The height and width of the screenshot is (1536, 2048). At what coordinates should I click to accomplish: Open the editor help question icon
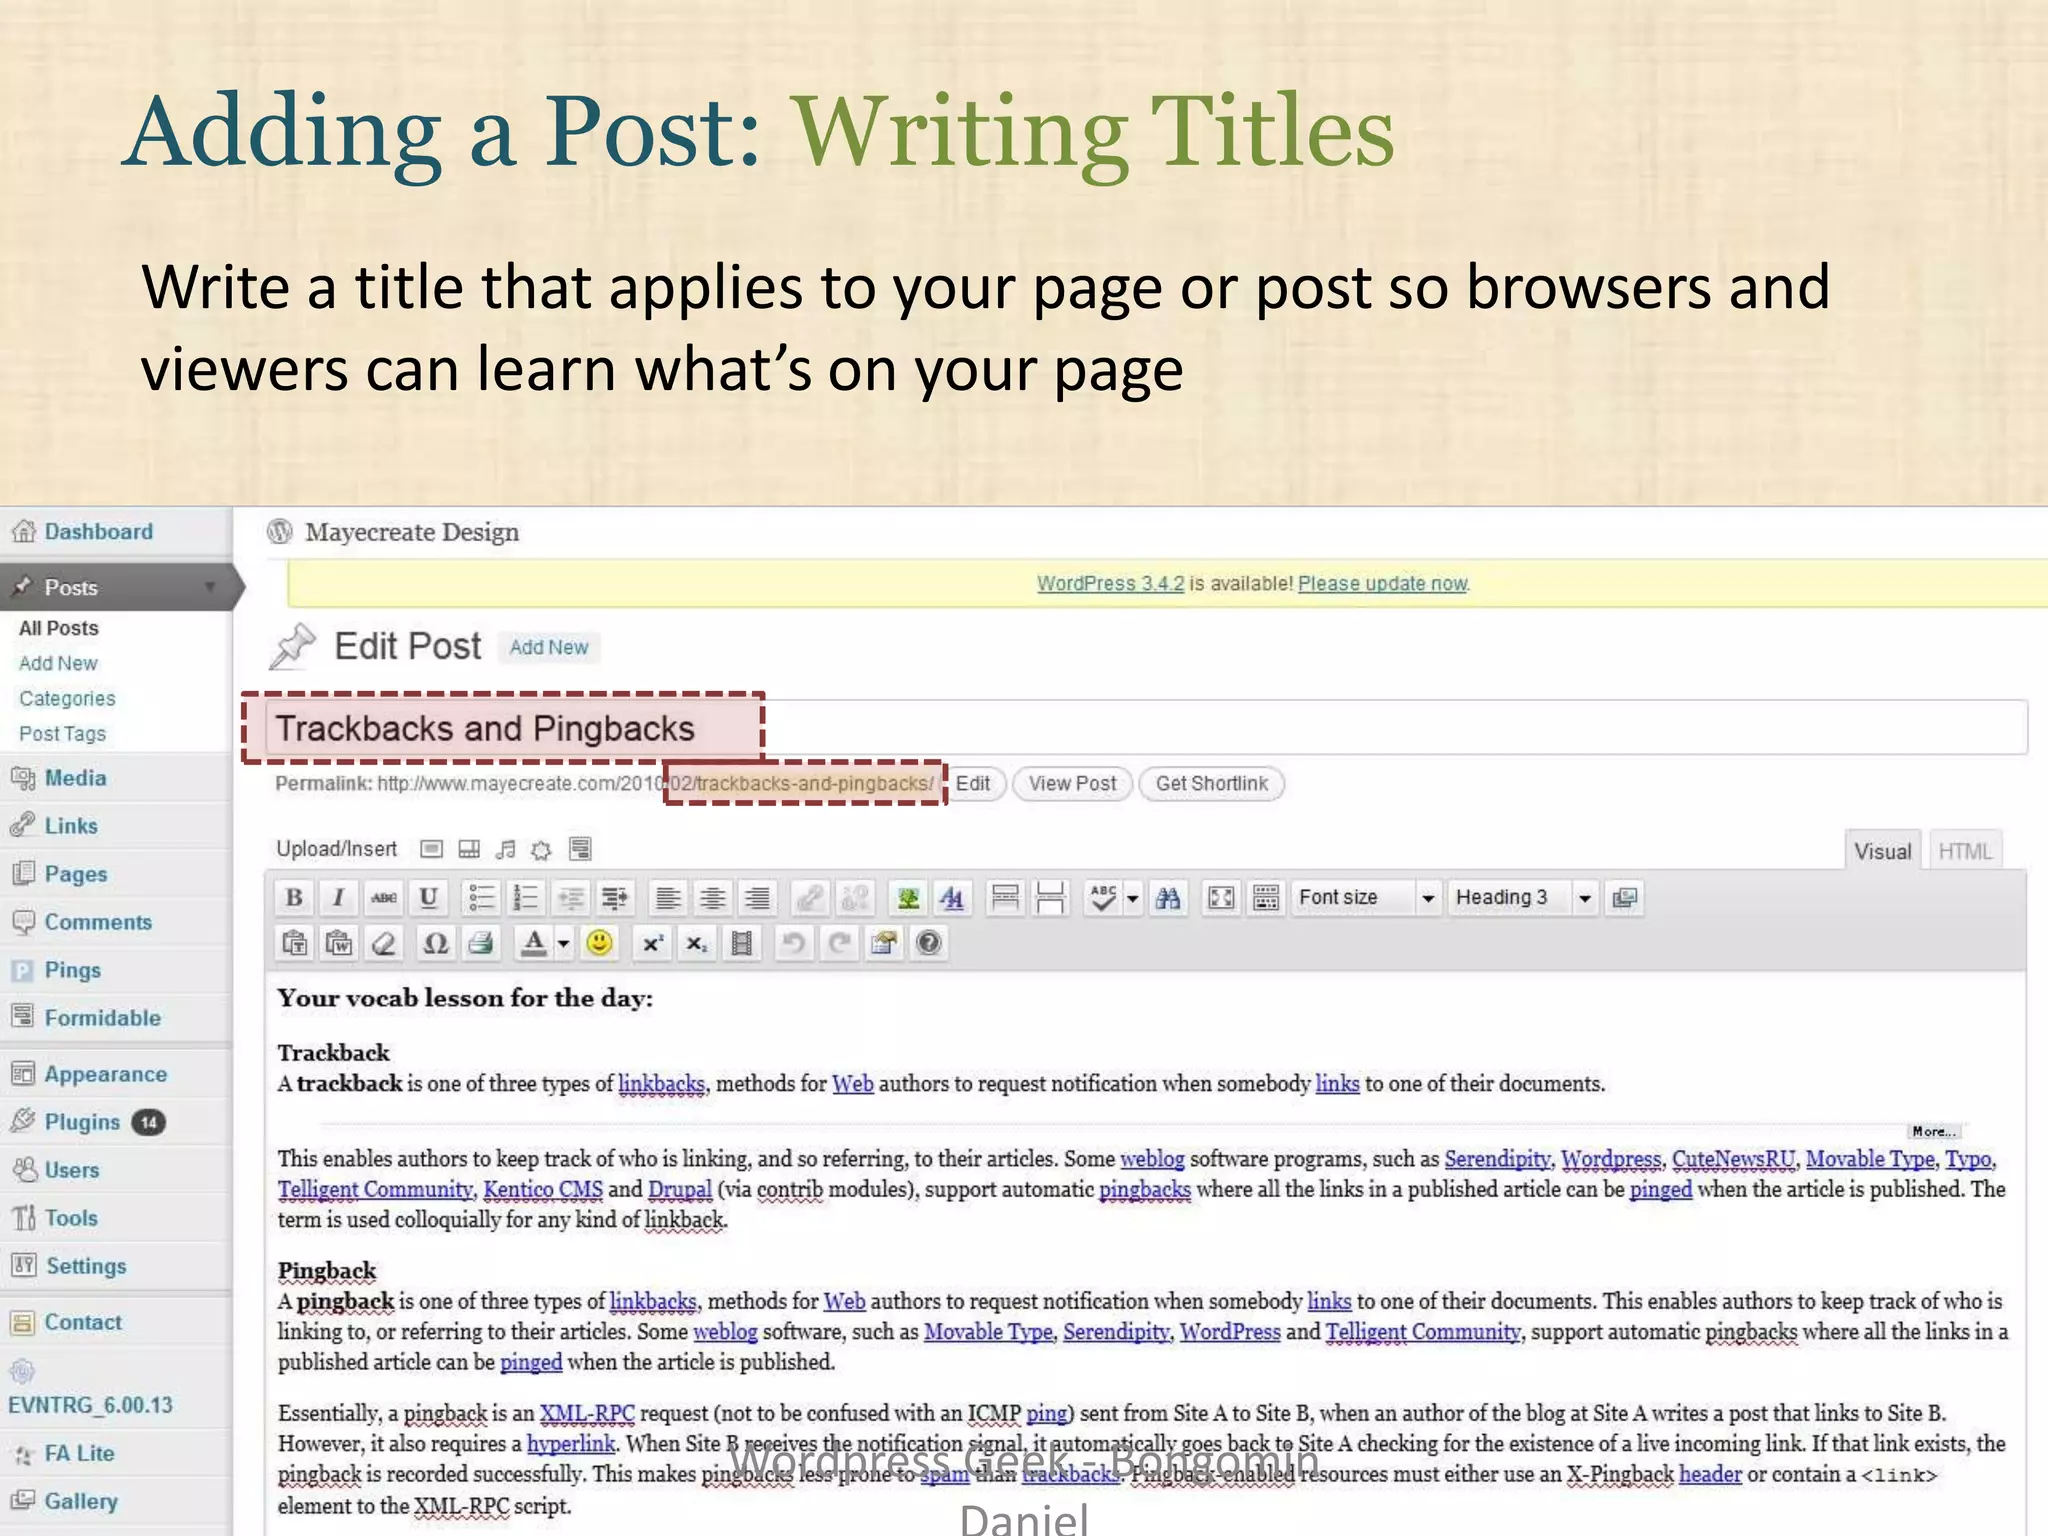(929, 942)
